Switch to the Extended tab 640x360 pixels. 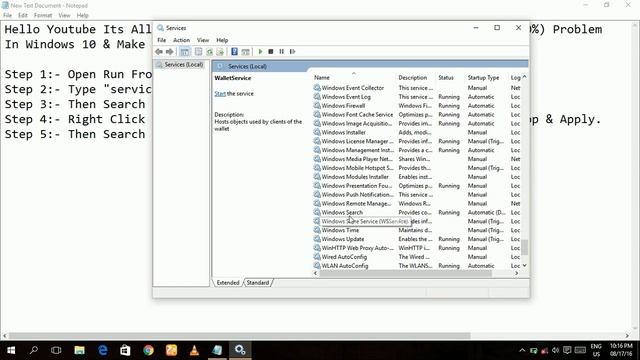pyautogui.click(x=228, y=282)
